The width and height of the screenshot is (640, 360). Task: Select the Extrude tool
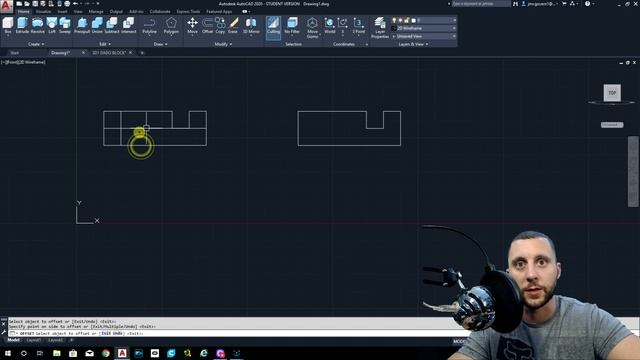tap(22, 25)
